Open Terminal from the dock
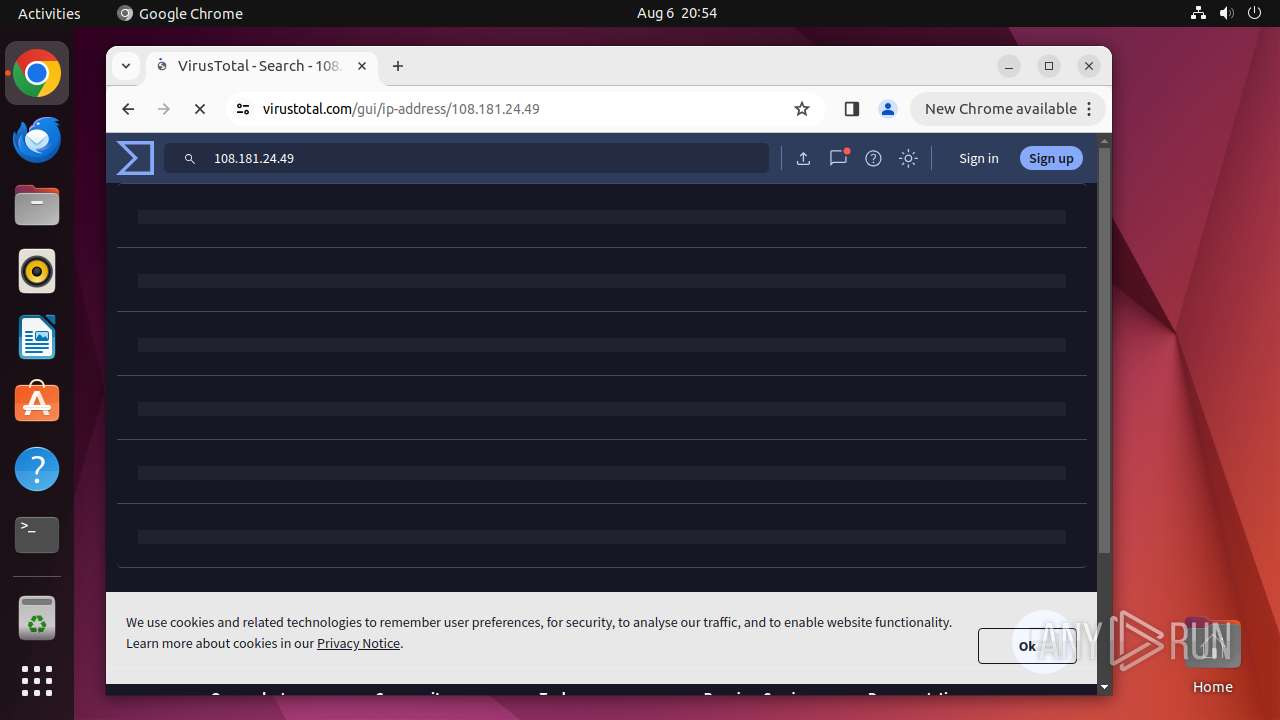 (37, 535)
